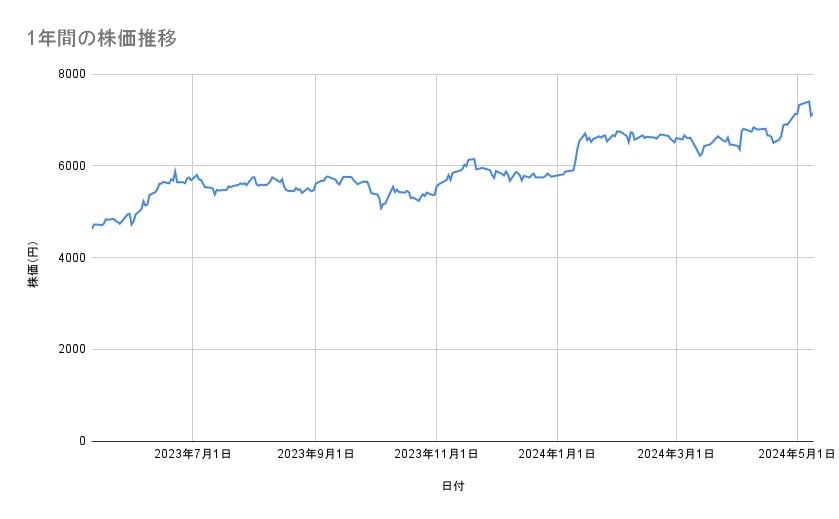Click the steep January 2024 rise on the line
Image resolution: width=839 pixels, height=519 pixels.
[x=578, y=152]
